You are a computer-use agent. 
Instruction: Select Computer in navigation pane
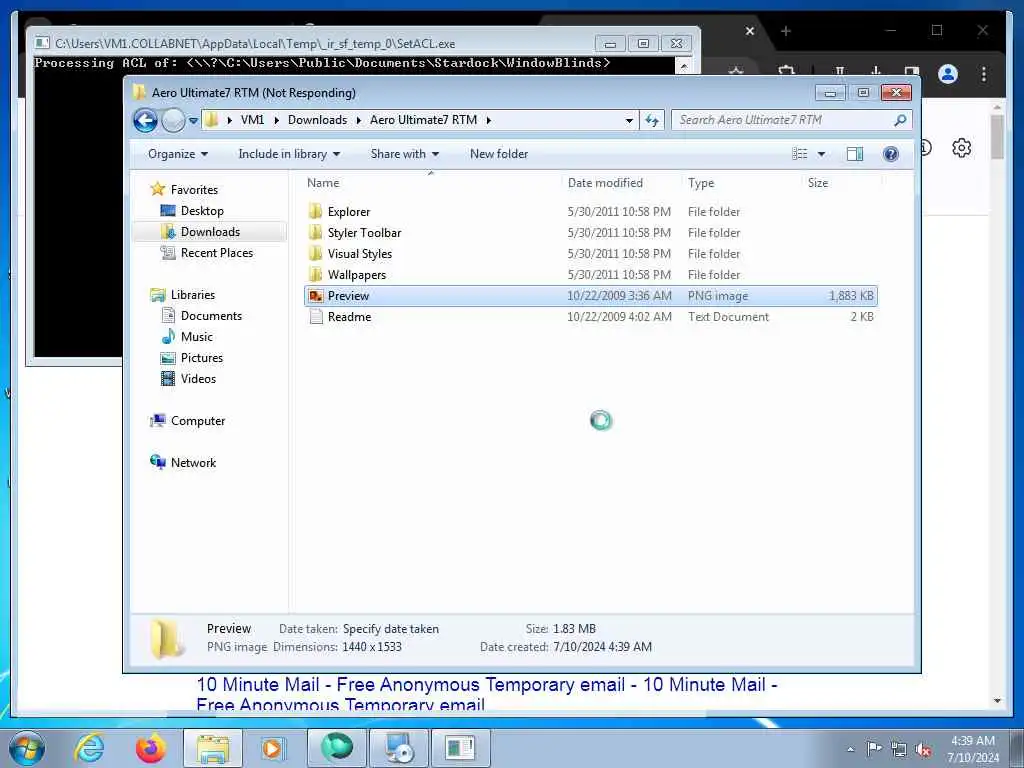point(198,421)
